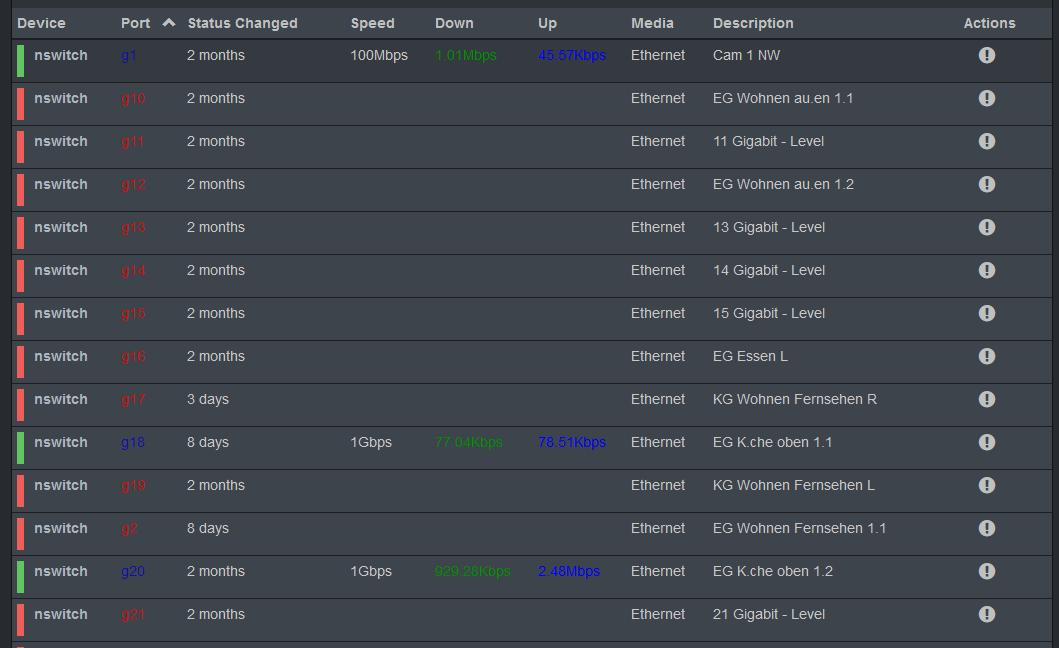Click the Down rate value 1.01Mbps for g1
Image resolution: width=1059 pixels, height=648 pixels.
click(465, 55)
